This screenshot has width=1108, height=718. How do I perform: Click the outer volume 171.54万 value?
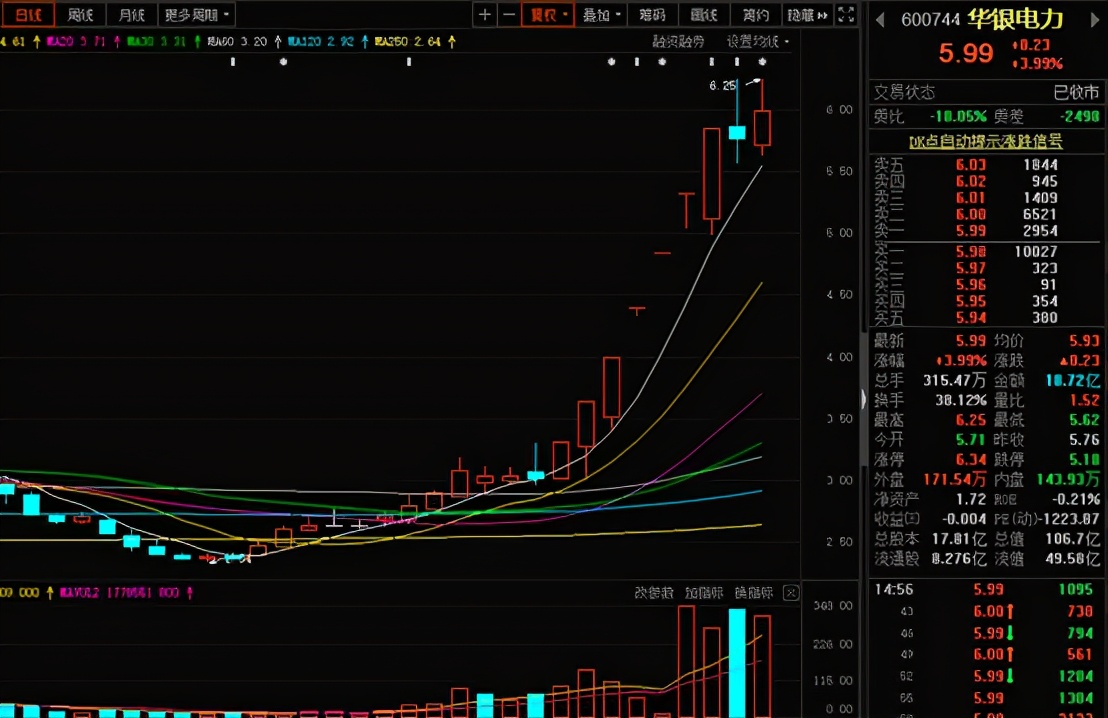[955, 479]
